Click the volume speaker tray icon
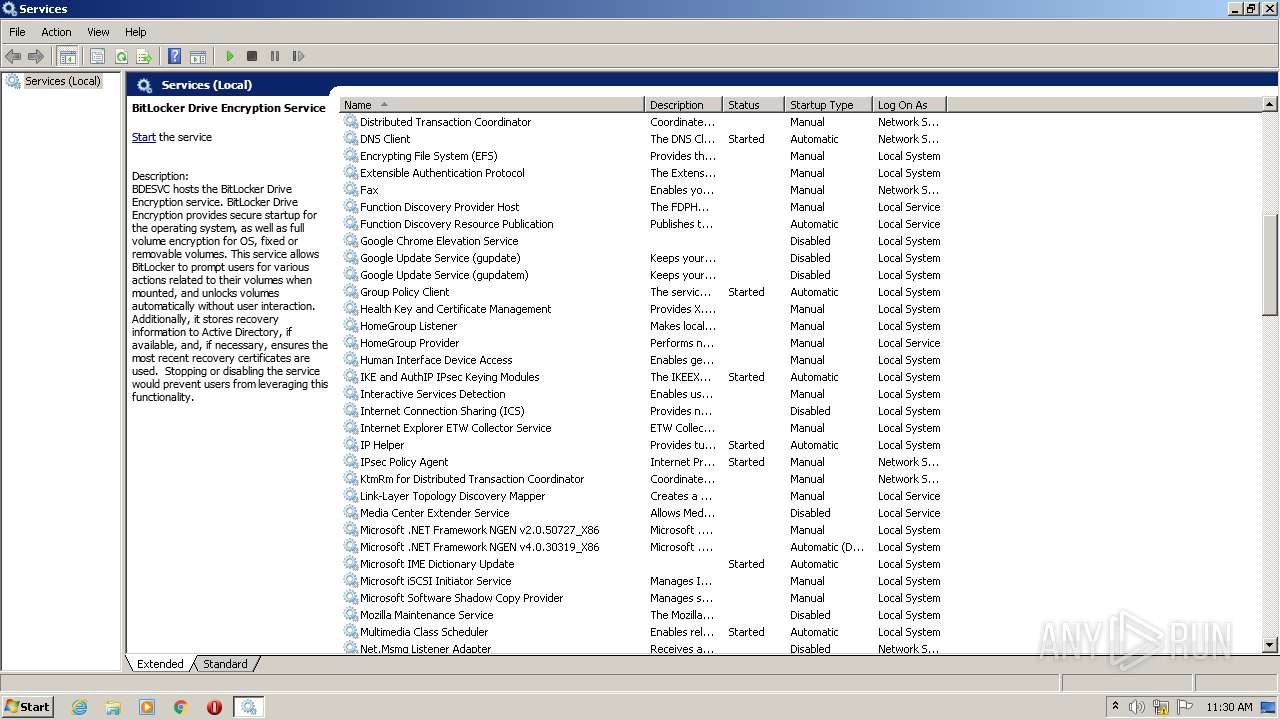The width and height of the screenshot is (1280, 720). [x=1137, y=707]
